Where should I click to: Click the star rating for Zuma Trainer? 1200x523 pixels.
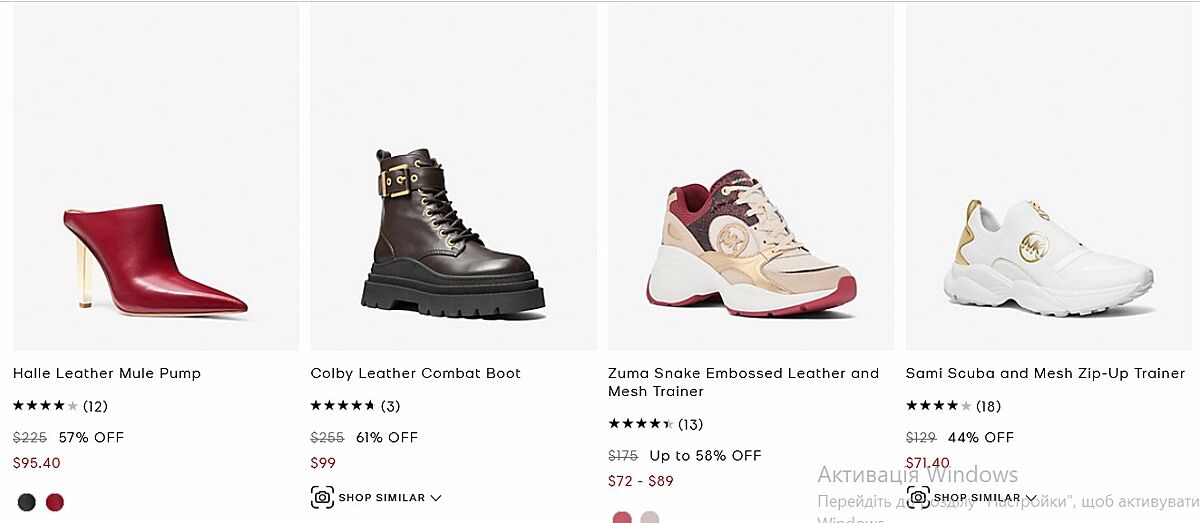click(x=640, y=424)
